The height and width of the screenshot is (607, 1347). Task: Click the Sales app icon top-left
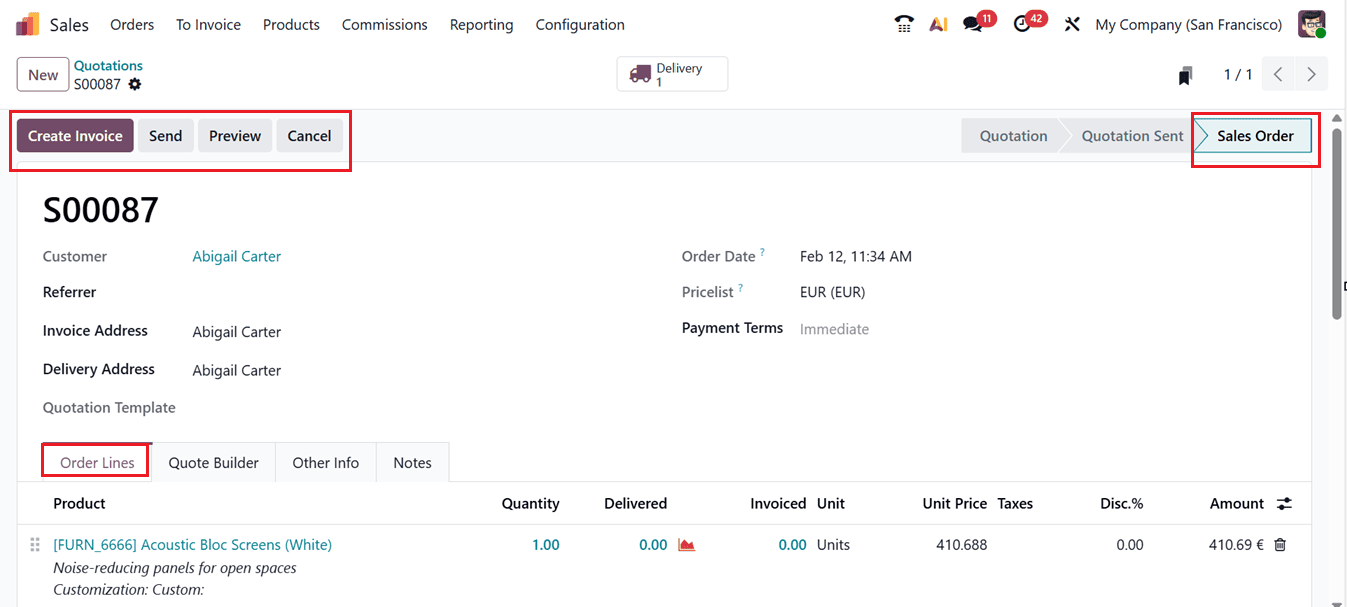tap(27, 23)
